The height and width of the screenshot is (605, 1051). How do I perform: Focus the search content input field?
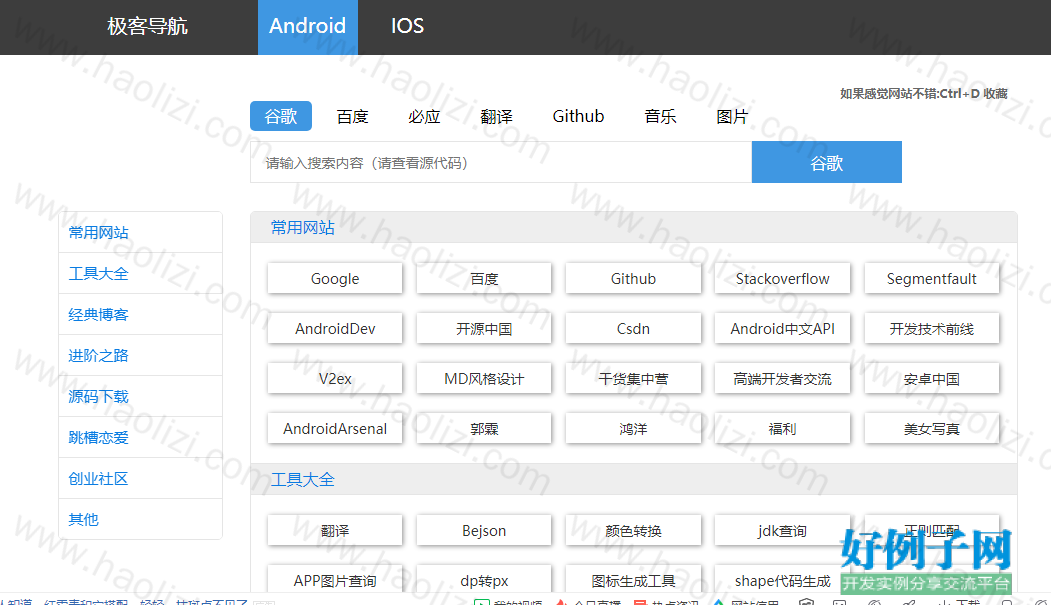pyautogui.click(x=501, y=162)
